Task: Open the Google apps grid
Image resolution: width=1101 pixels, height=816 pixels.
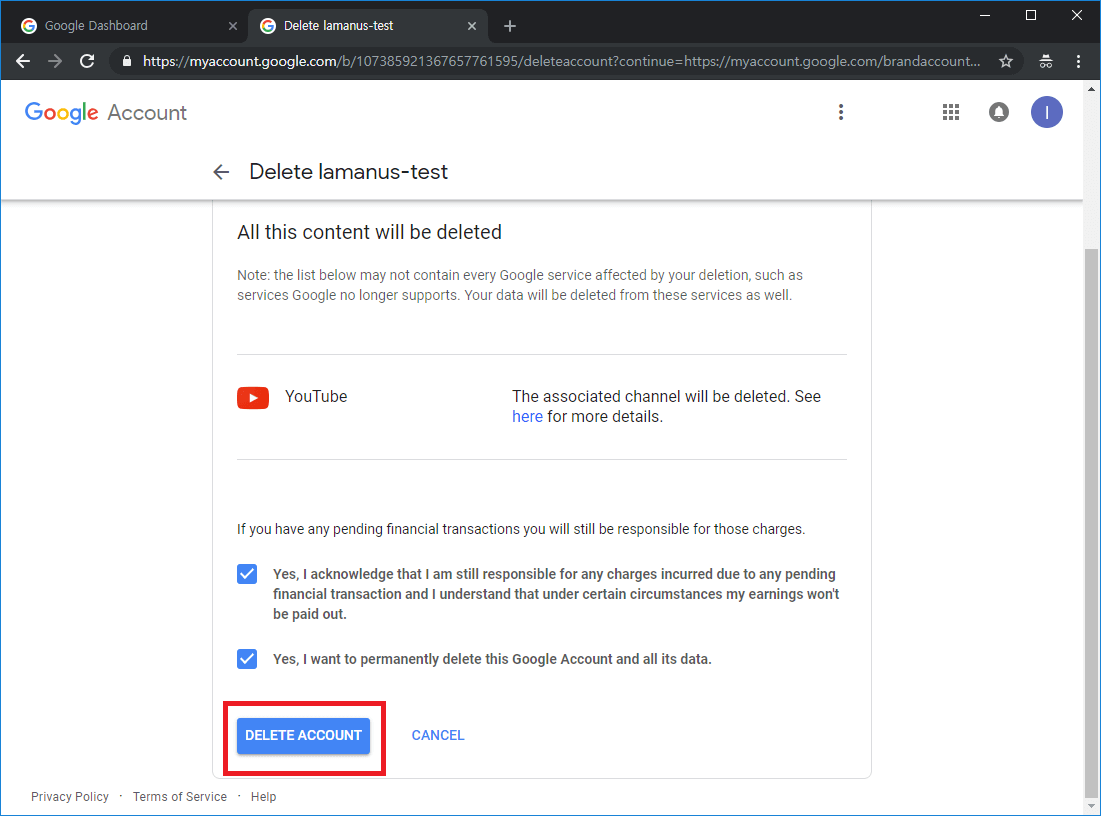Action: click(x=951, y=112)
